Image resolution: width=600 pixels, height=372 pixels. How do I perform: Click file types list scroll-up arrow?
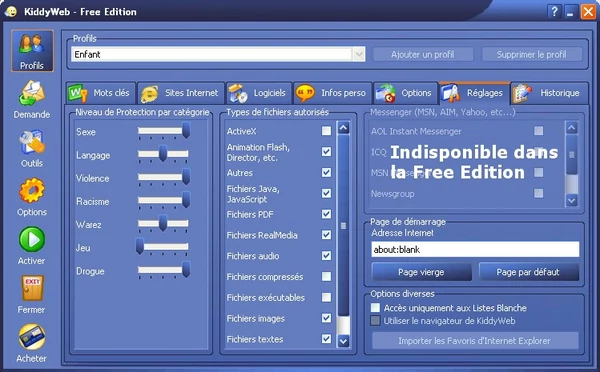click(x=344, y=128)
